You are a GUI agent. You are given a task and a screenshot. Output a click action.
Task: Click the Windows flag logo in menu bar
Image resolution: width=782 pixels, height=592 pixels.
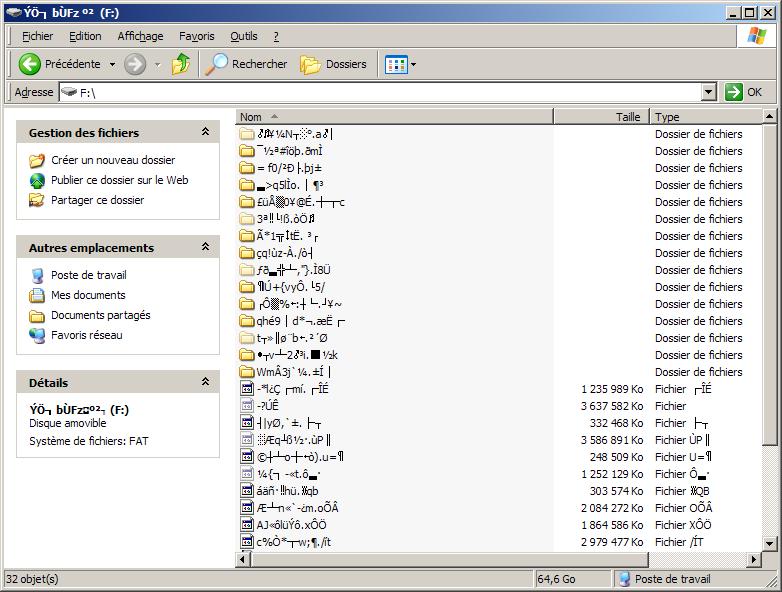[757, 36]
